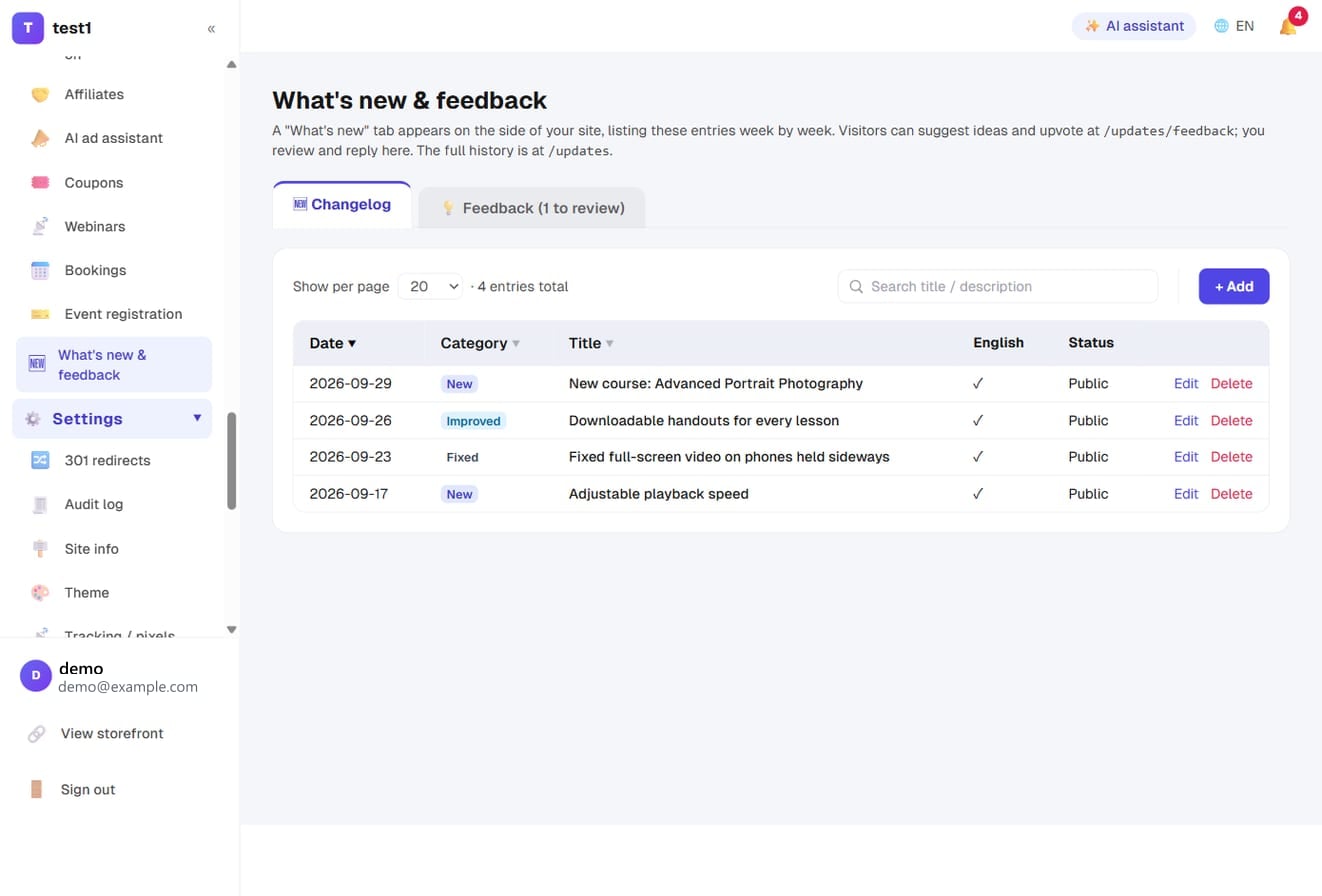
Task: Click the Affiliates handshake icon
Action: (40, 95)
